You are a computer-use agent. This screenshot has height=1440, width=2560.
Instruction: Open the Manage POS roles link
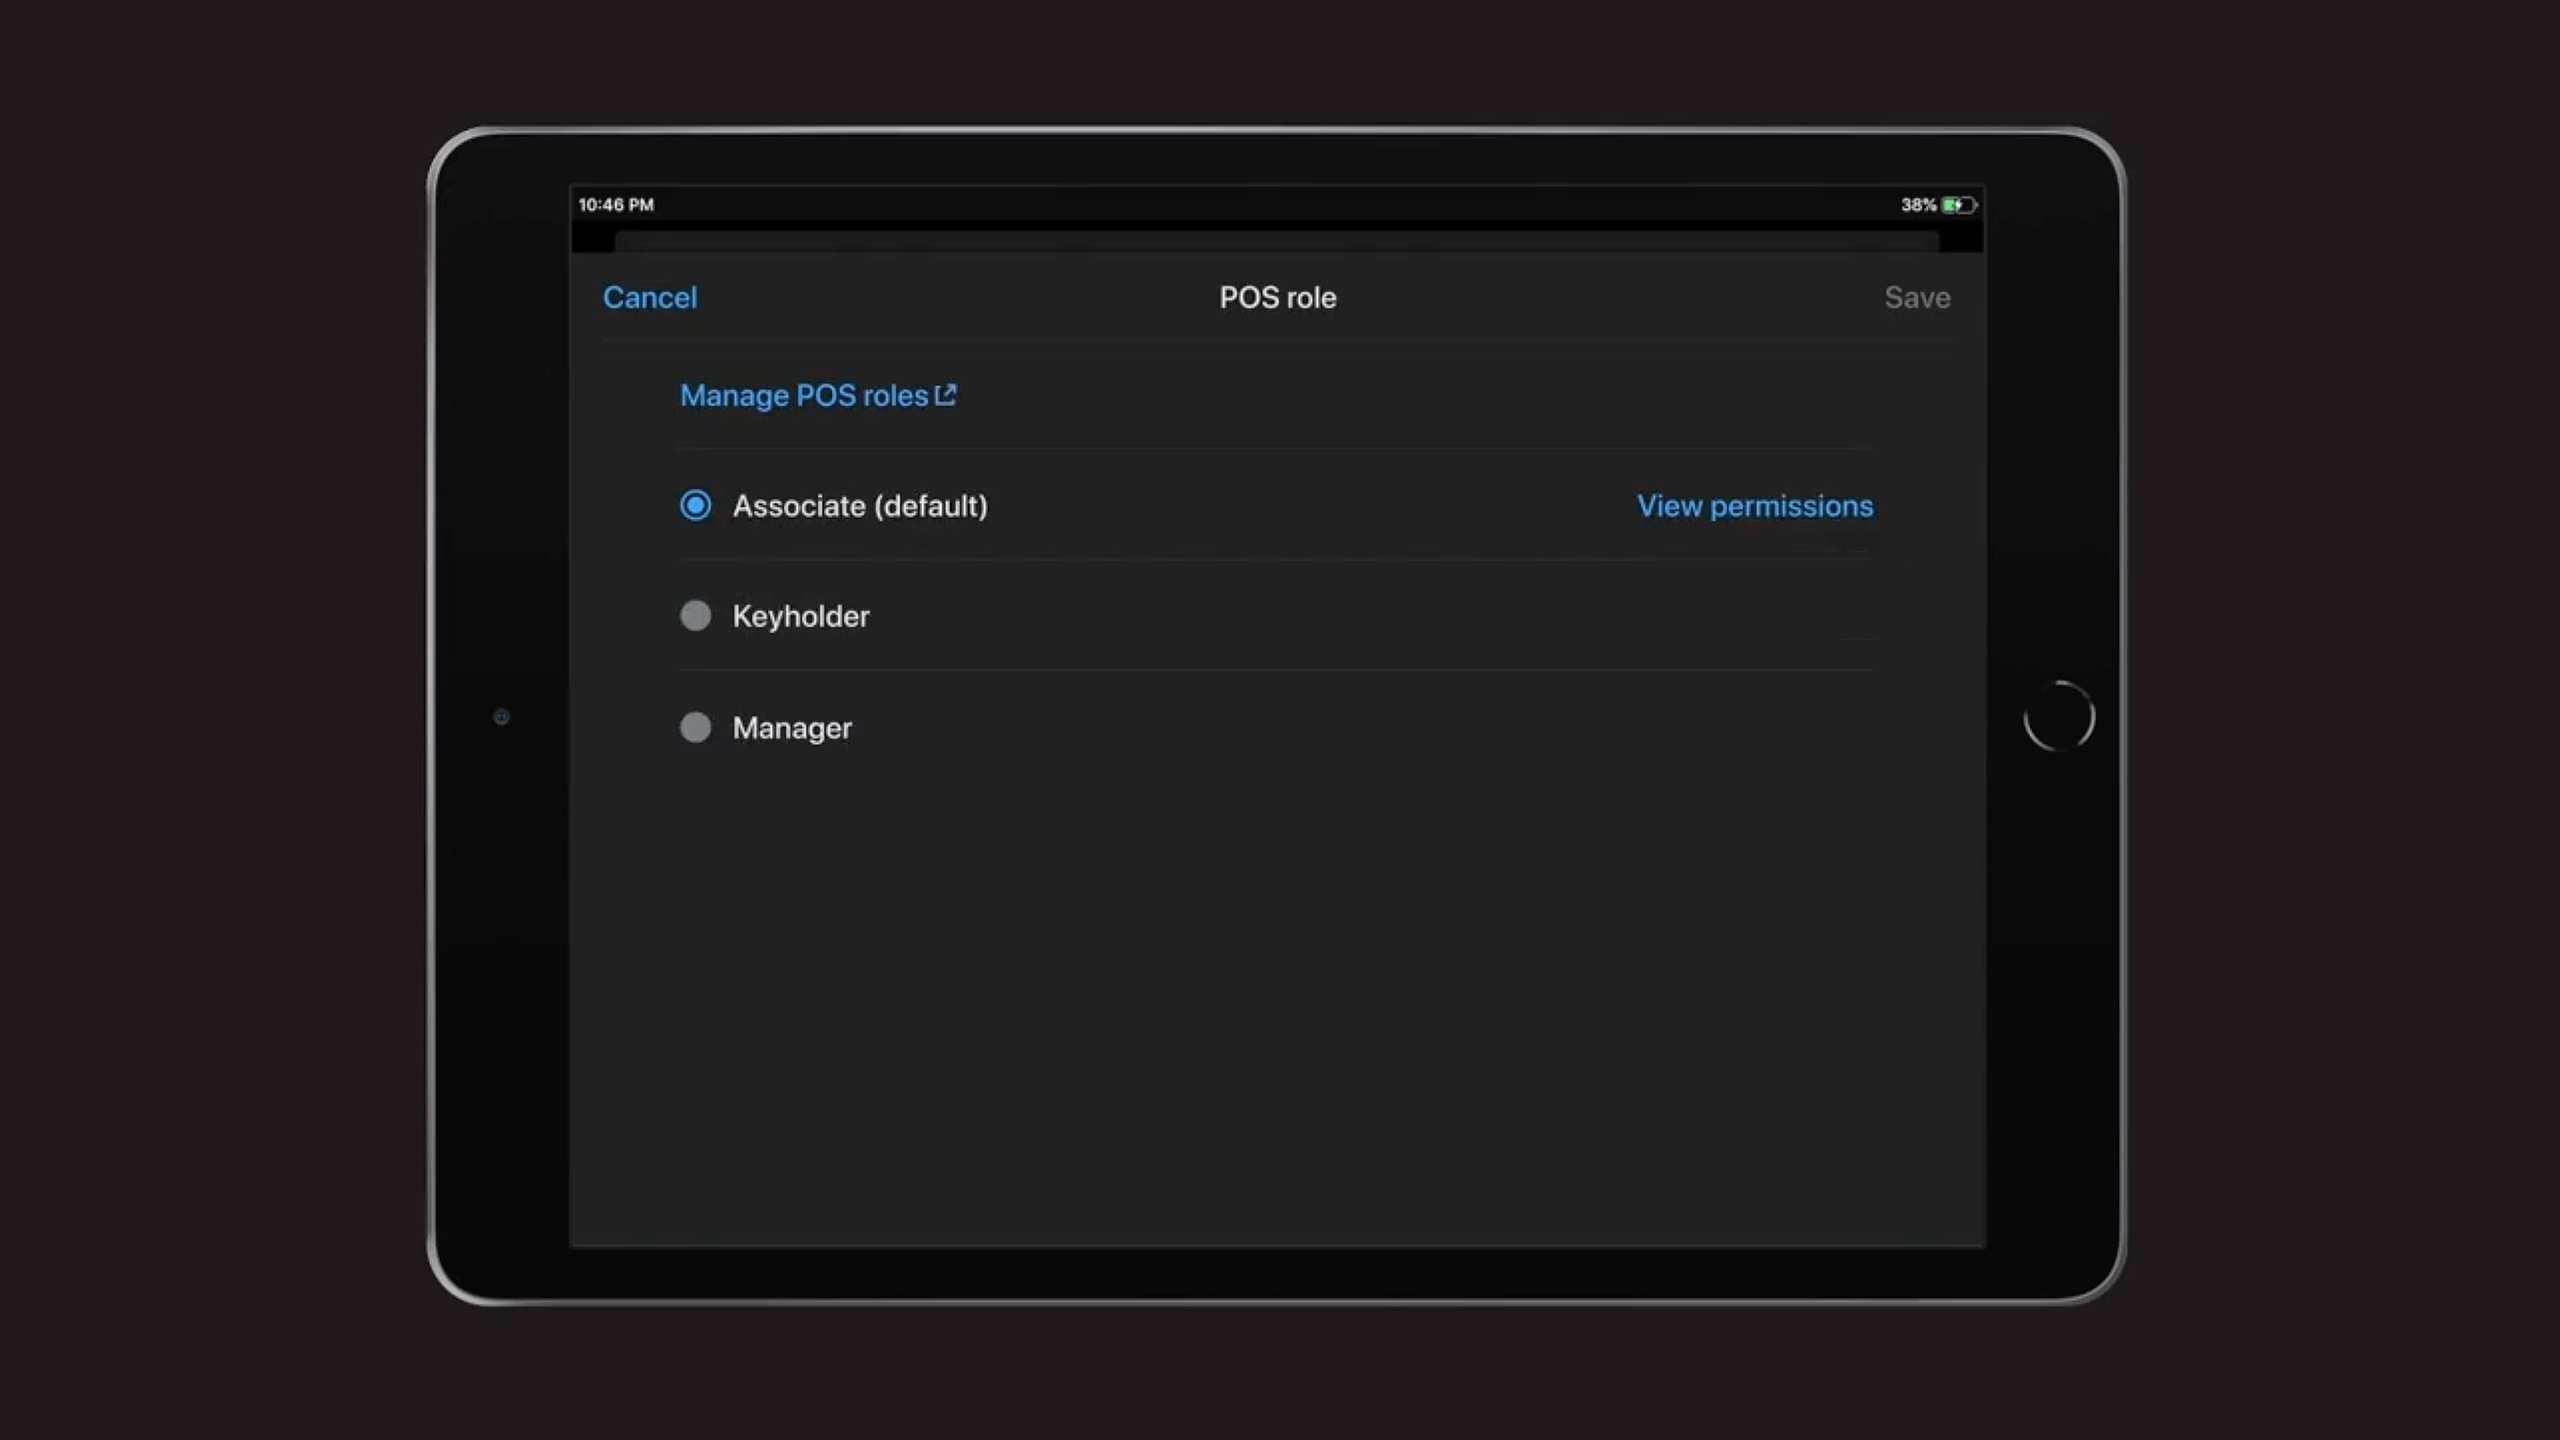(804, 396)
